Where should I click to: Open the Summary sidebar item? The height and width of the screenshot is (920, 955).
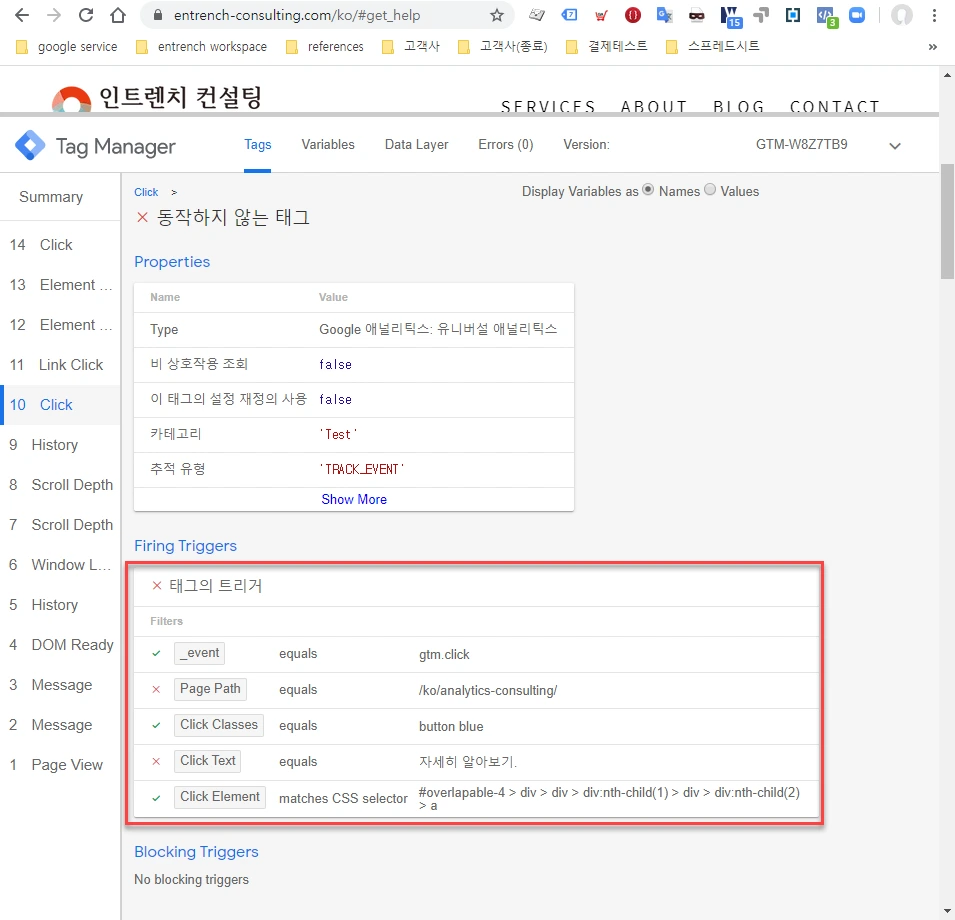coord(51,197)
